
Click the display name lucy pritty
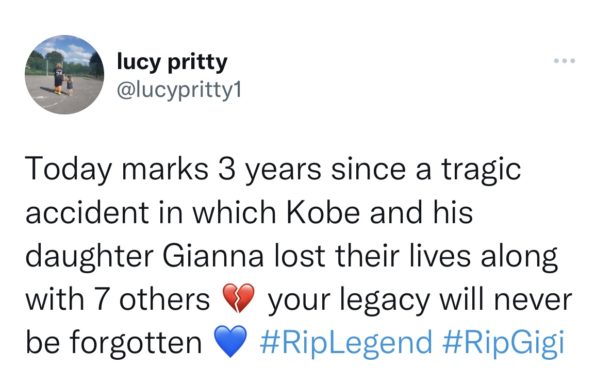pos(172,62)
